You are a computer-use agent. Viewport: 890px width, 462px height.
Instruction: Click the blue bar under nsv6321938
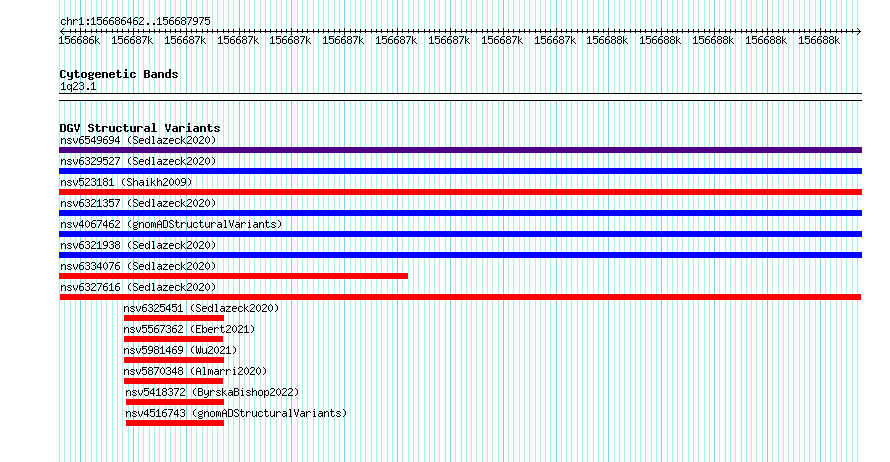(460, 255)
